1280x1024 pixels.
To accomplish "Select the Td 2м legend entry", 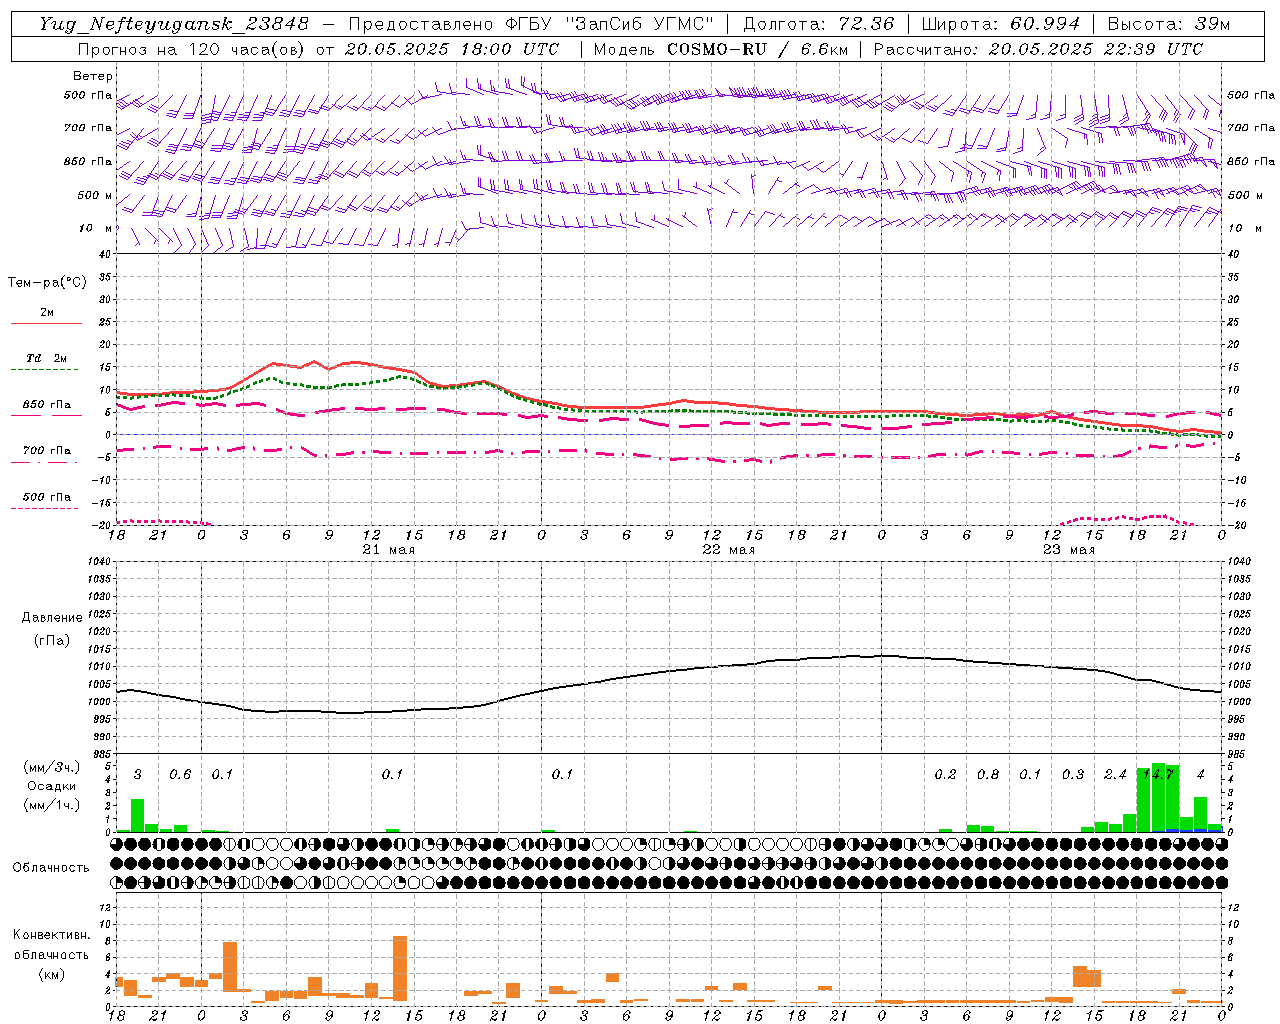I will [46, 358].
